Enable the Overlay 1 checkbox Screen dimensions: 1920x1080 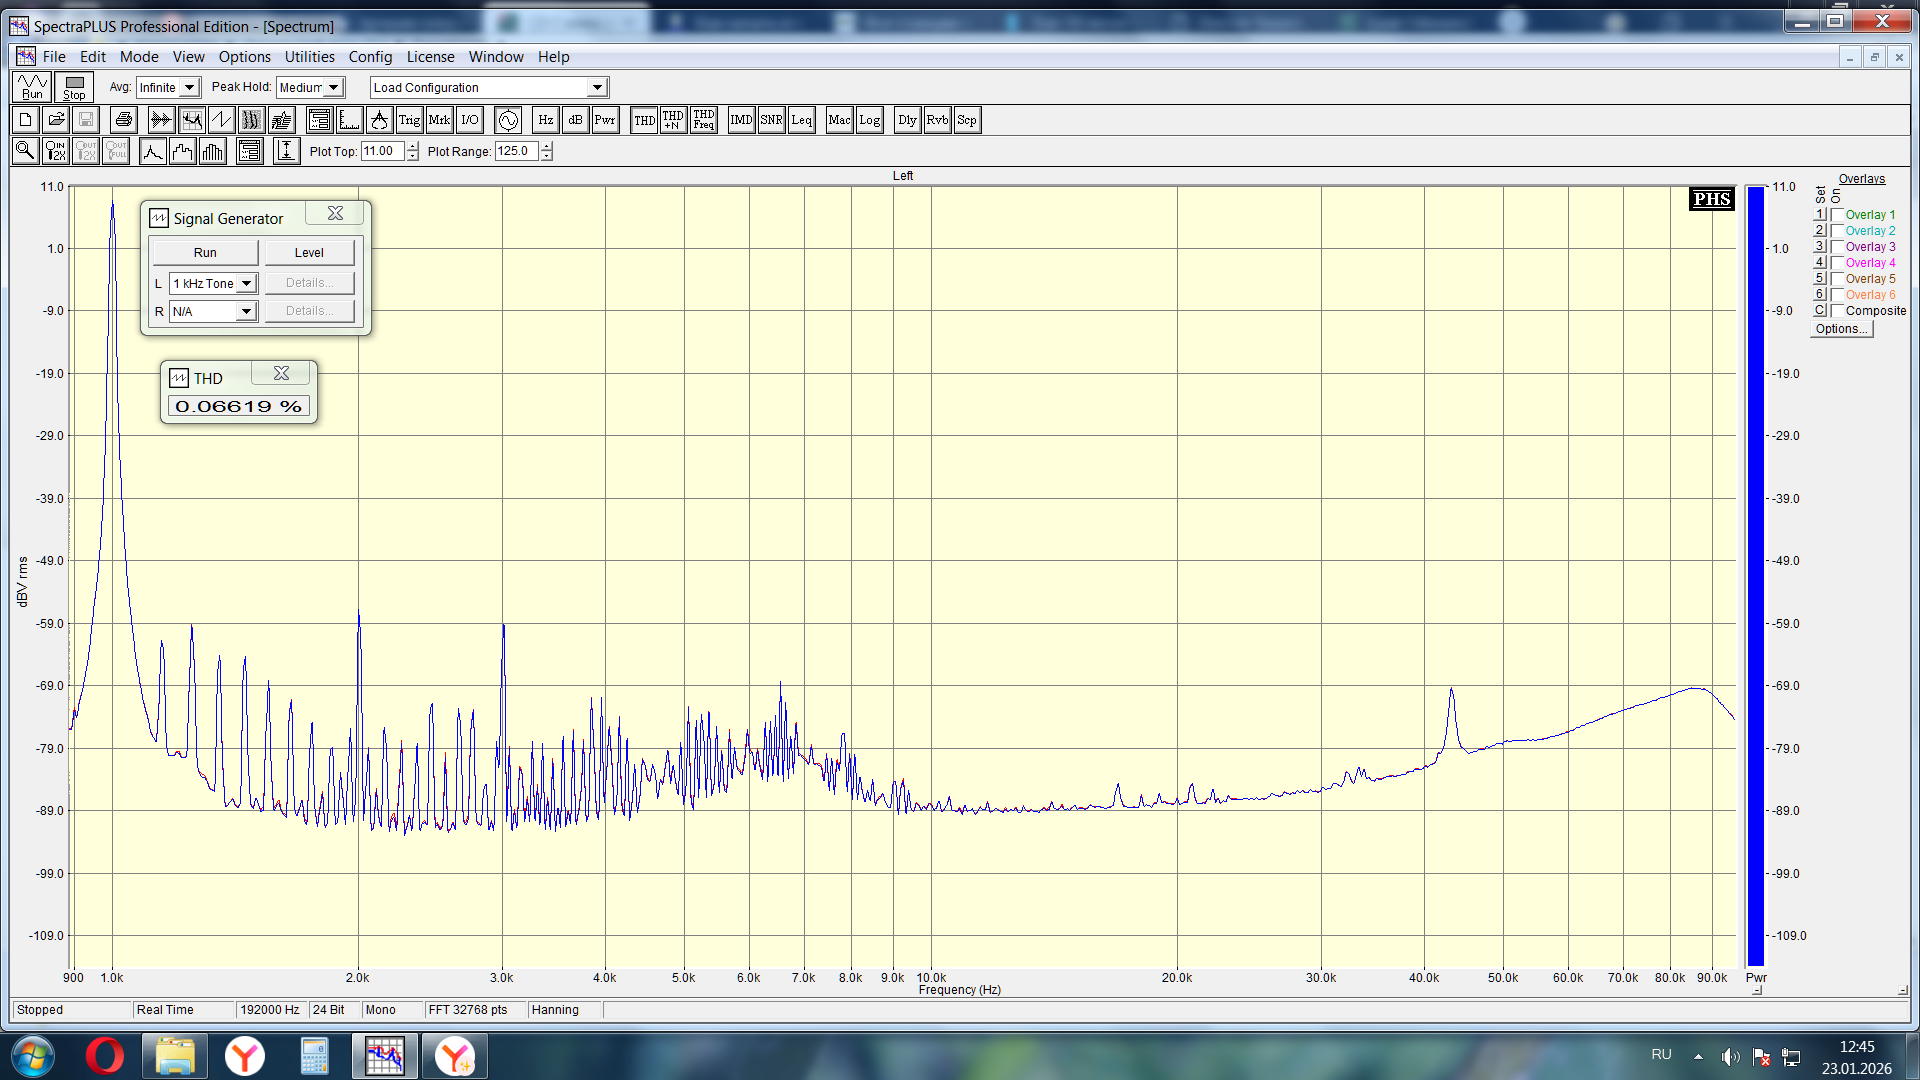tap(1837, 215)
